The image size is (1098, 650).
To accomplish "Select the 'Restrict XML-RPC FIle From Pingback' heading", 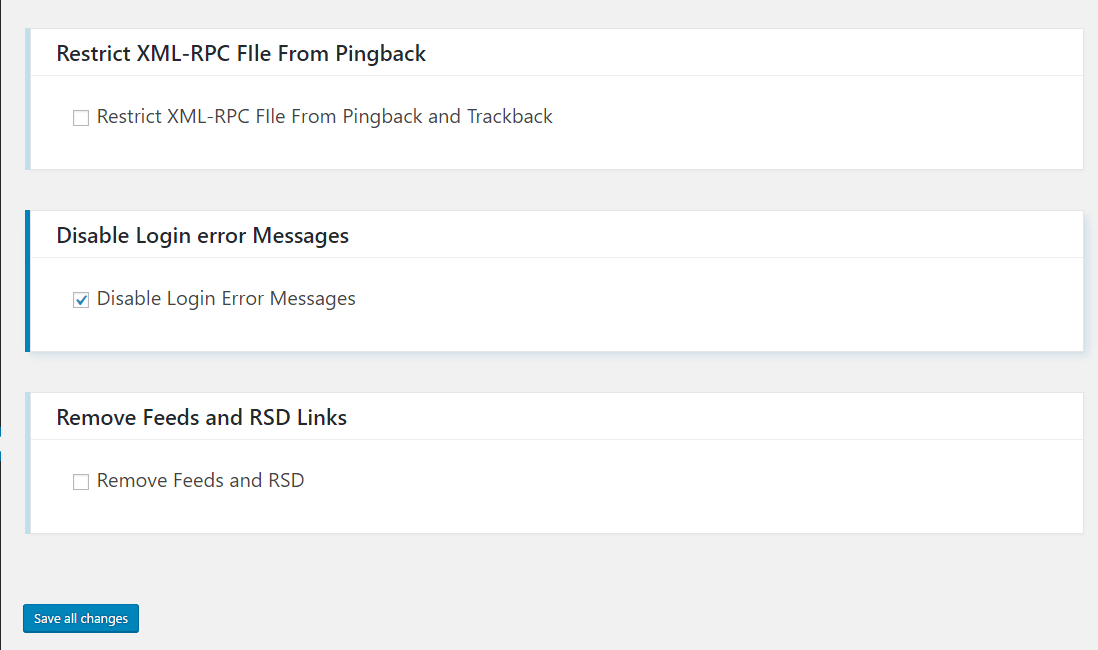I will coord(241,53).
